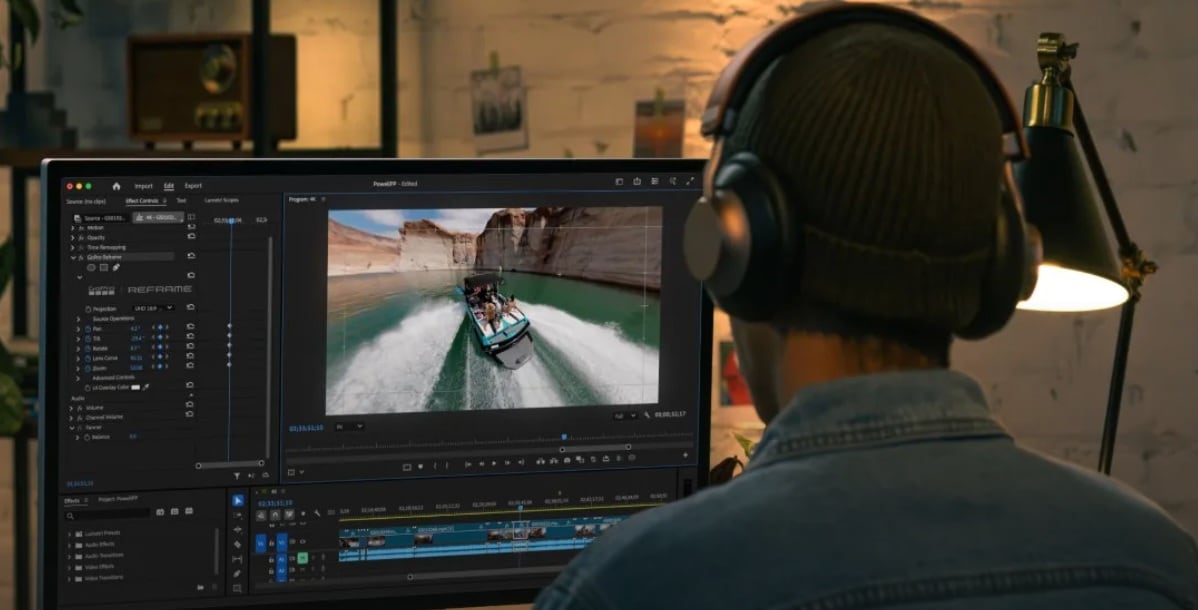Screen dimensions: 1198x610
Task: Export frame with camera icon
Action: (x=567, y=460)
